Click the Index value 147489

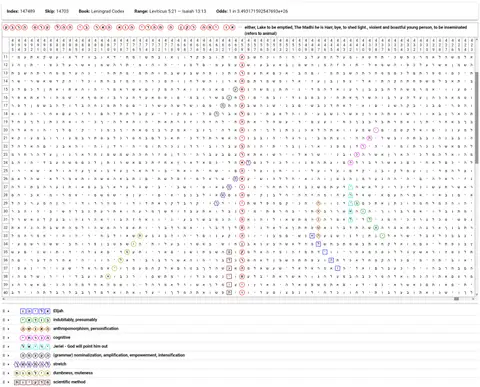click(x=27, y=11)
